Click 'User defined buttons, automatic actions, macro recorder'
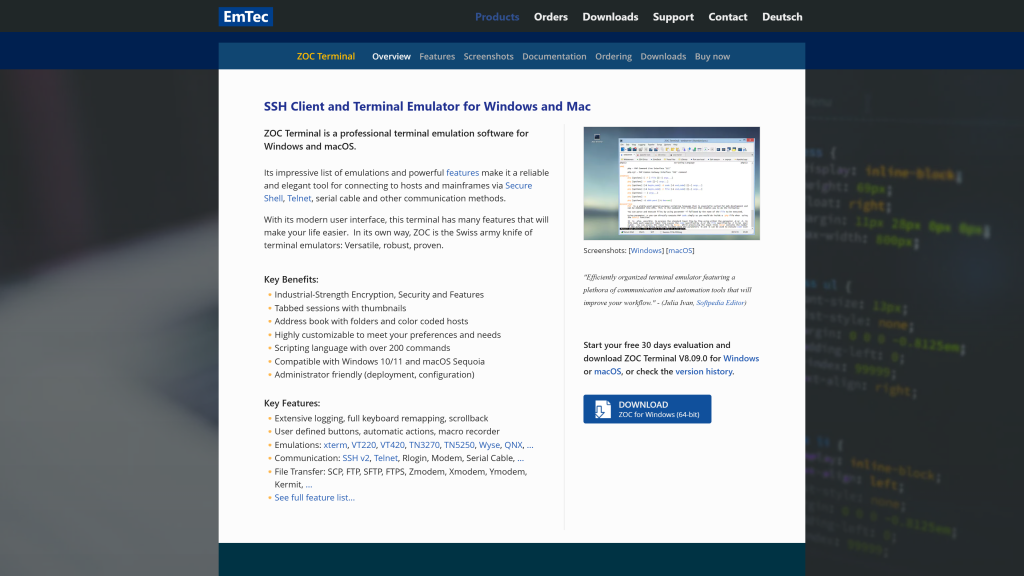The width and height of the screenshot is (1024, 576). [x=387, y=432]
